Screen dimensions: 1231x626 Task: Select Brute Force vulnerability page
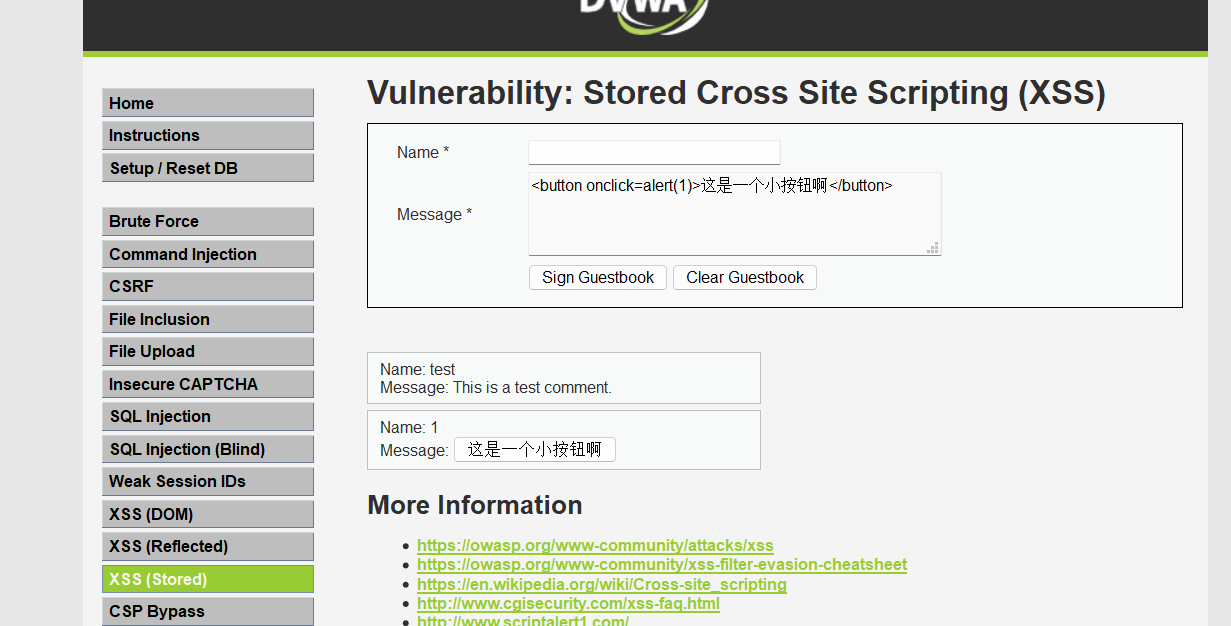pyautogui.click(x=208, y=221)
